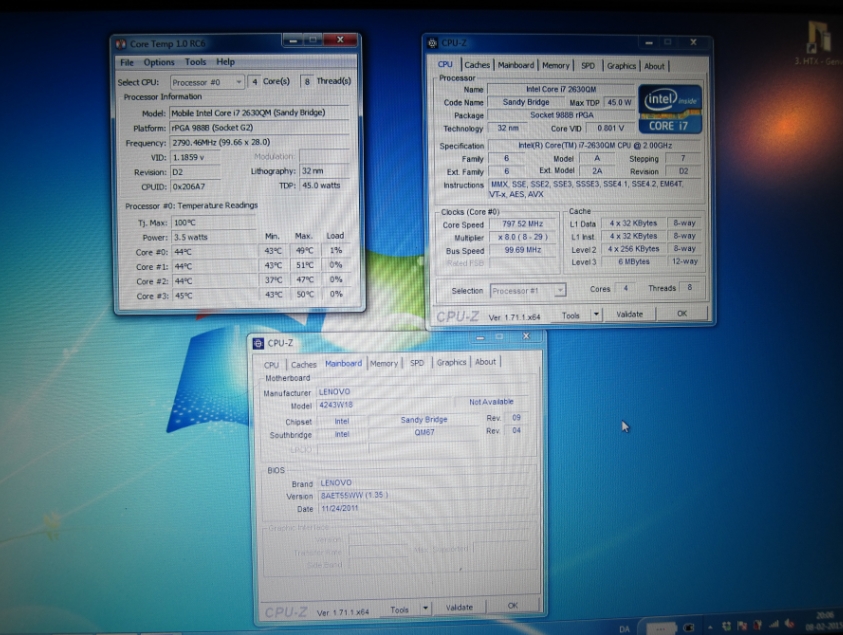Minimize the CPU-Z window showing the Mainboard tab
The width and height of the screenshot is (843, 635).
pos(480,337)
